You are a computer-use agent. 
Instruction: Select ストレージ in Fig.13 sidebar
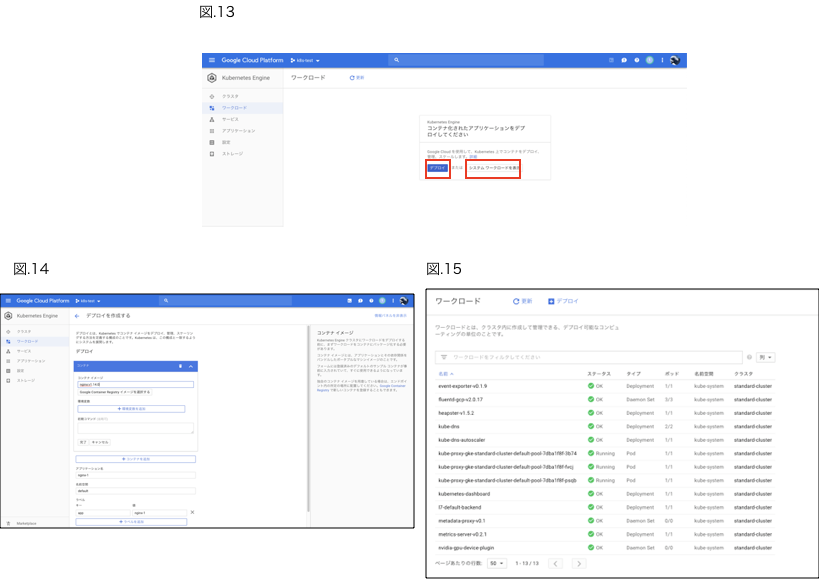[x=232, y=154]
